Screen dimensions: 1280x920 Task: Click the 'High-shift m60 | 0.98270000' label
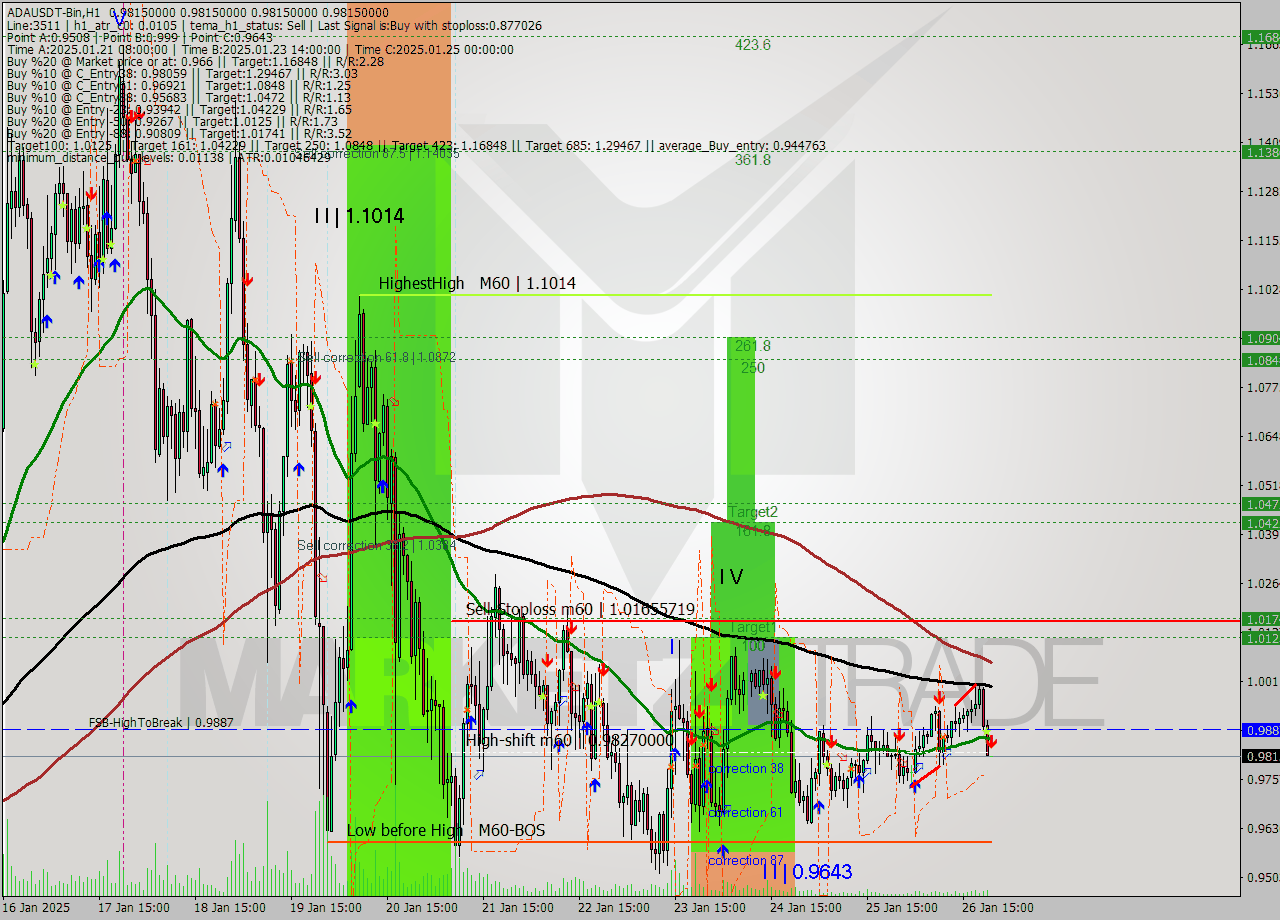point(570,740)
